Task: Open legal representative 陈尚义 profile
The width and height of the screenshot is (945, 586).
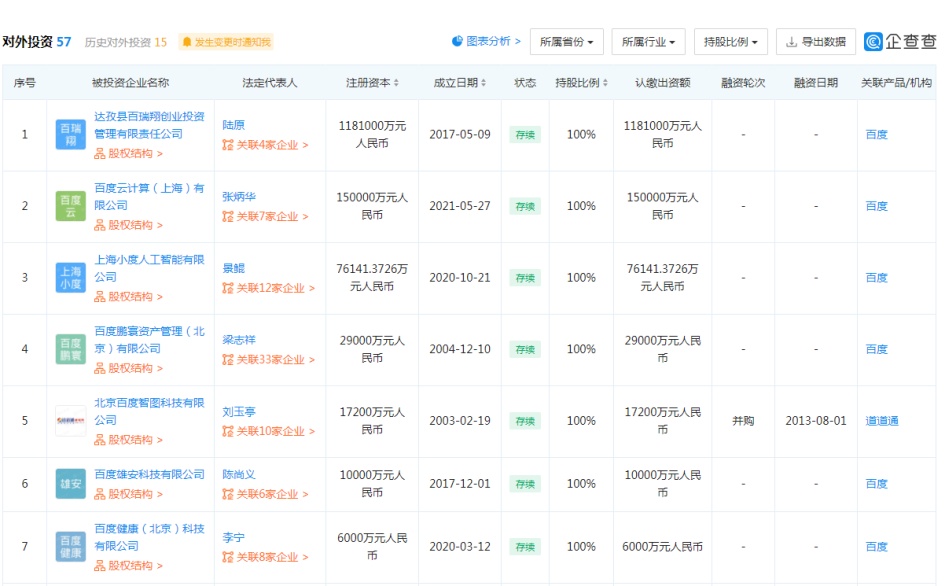Action: 239,474
